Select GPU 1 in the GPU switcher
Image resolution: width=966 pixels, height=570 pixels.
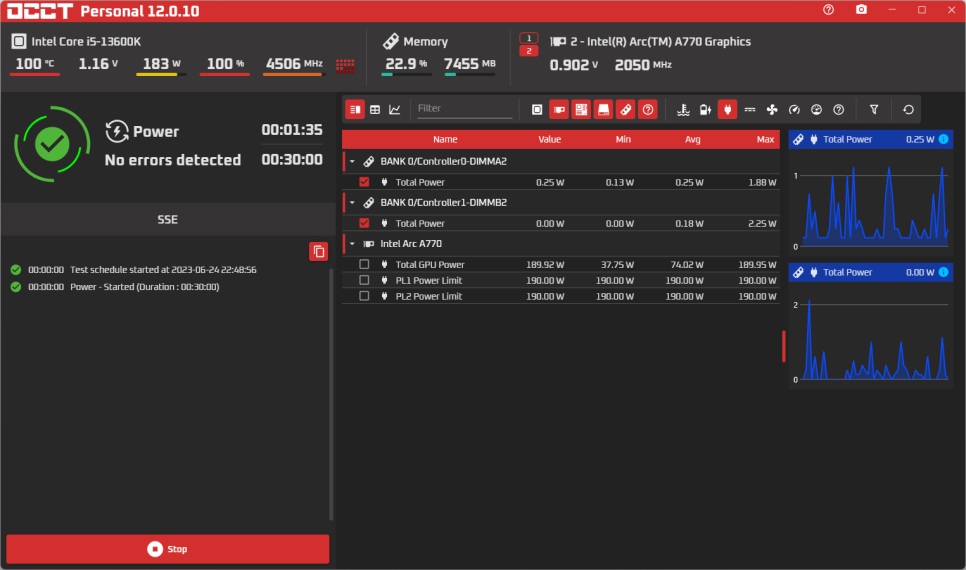529,38
